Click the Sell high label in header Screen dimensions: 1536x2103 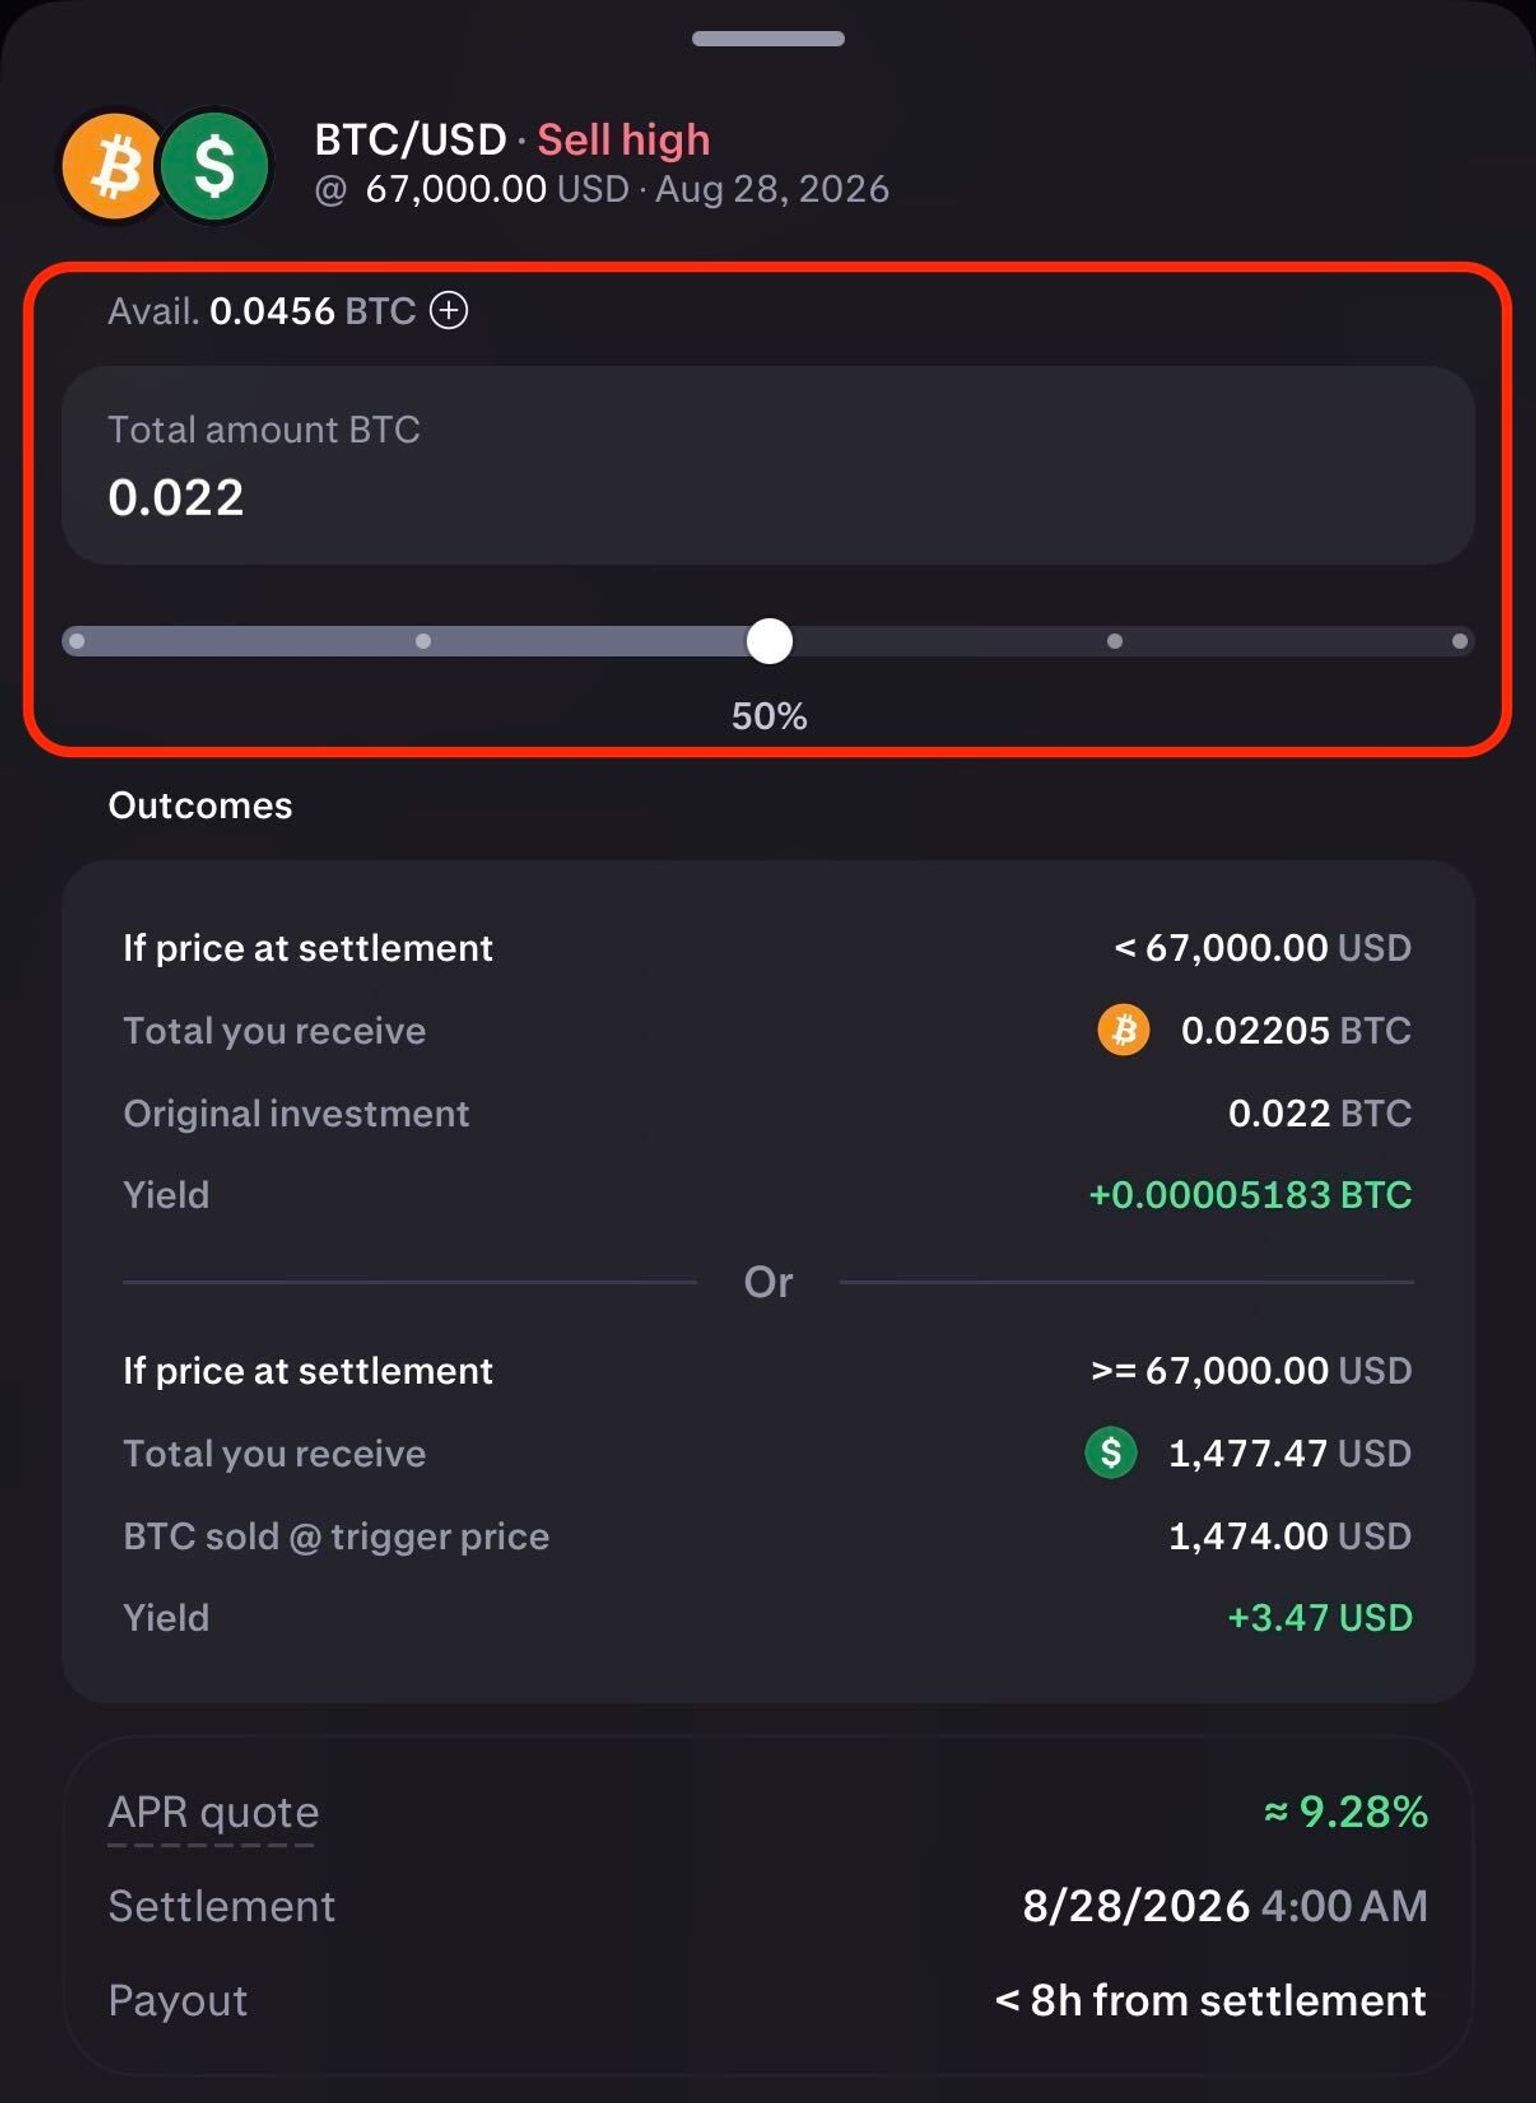point(623,140)
